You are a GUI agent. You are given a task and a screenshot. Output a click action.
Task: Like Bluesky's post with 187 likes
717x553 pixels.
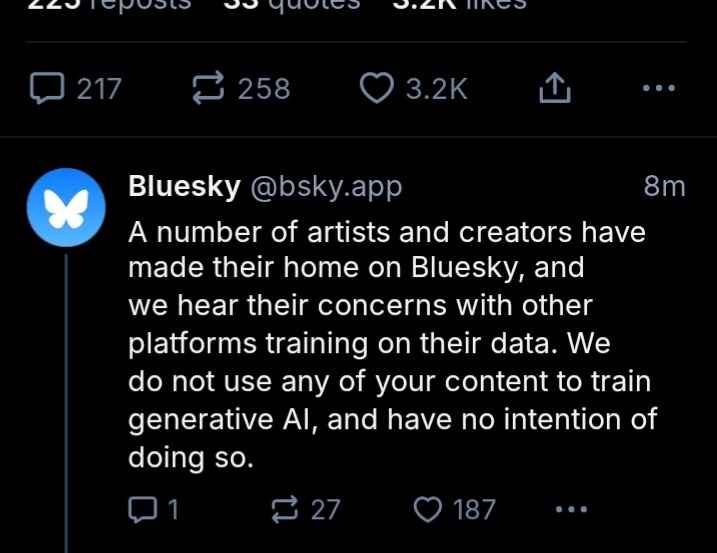pos(428,509)
